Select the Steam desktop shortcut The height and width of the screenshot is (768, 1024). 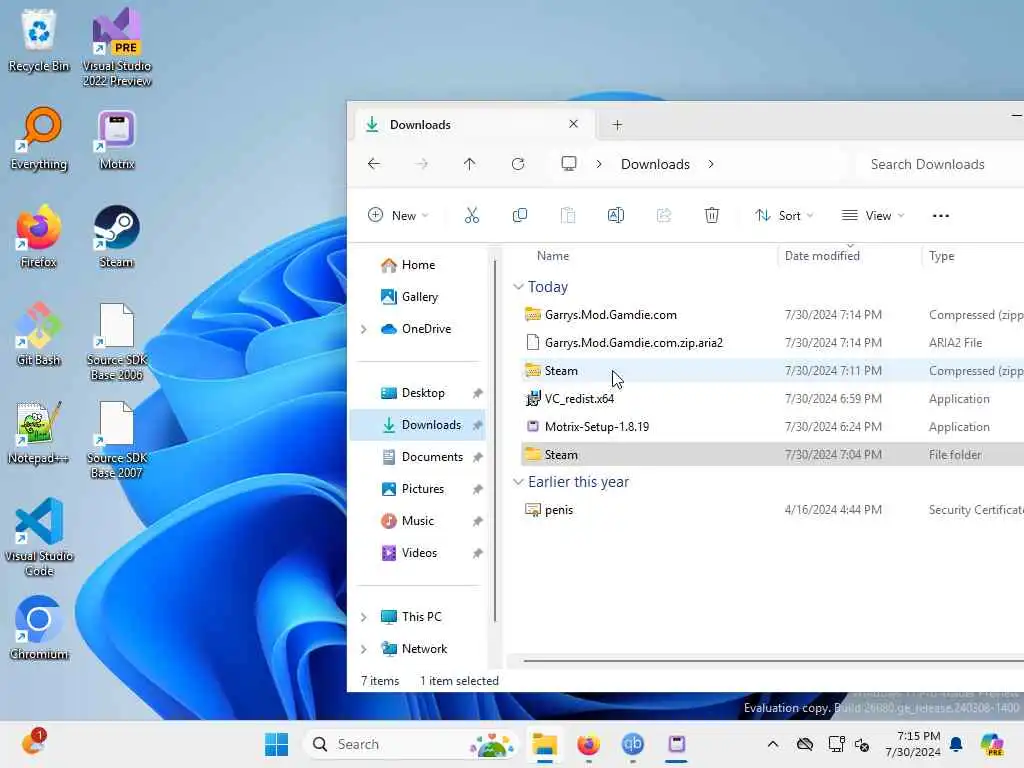(x=117, y=237)
